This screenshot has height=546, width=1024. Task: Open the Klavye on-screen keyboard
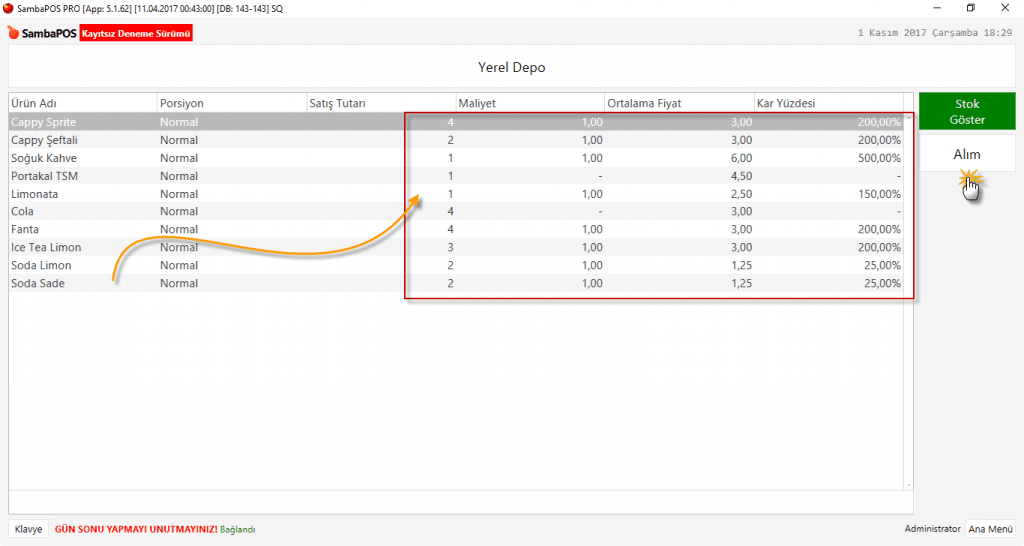(28, 529)
